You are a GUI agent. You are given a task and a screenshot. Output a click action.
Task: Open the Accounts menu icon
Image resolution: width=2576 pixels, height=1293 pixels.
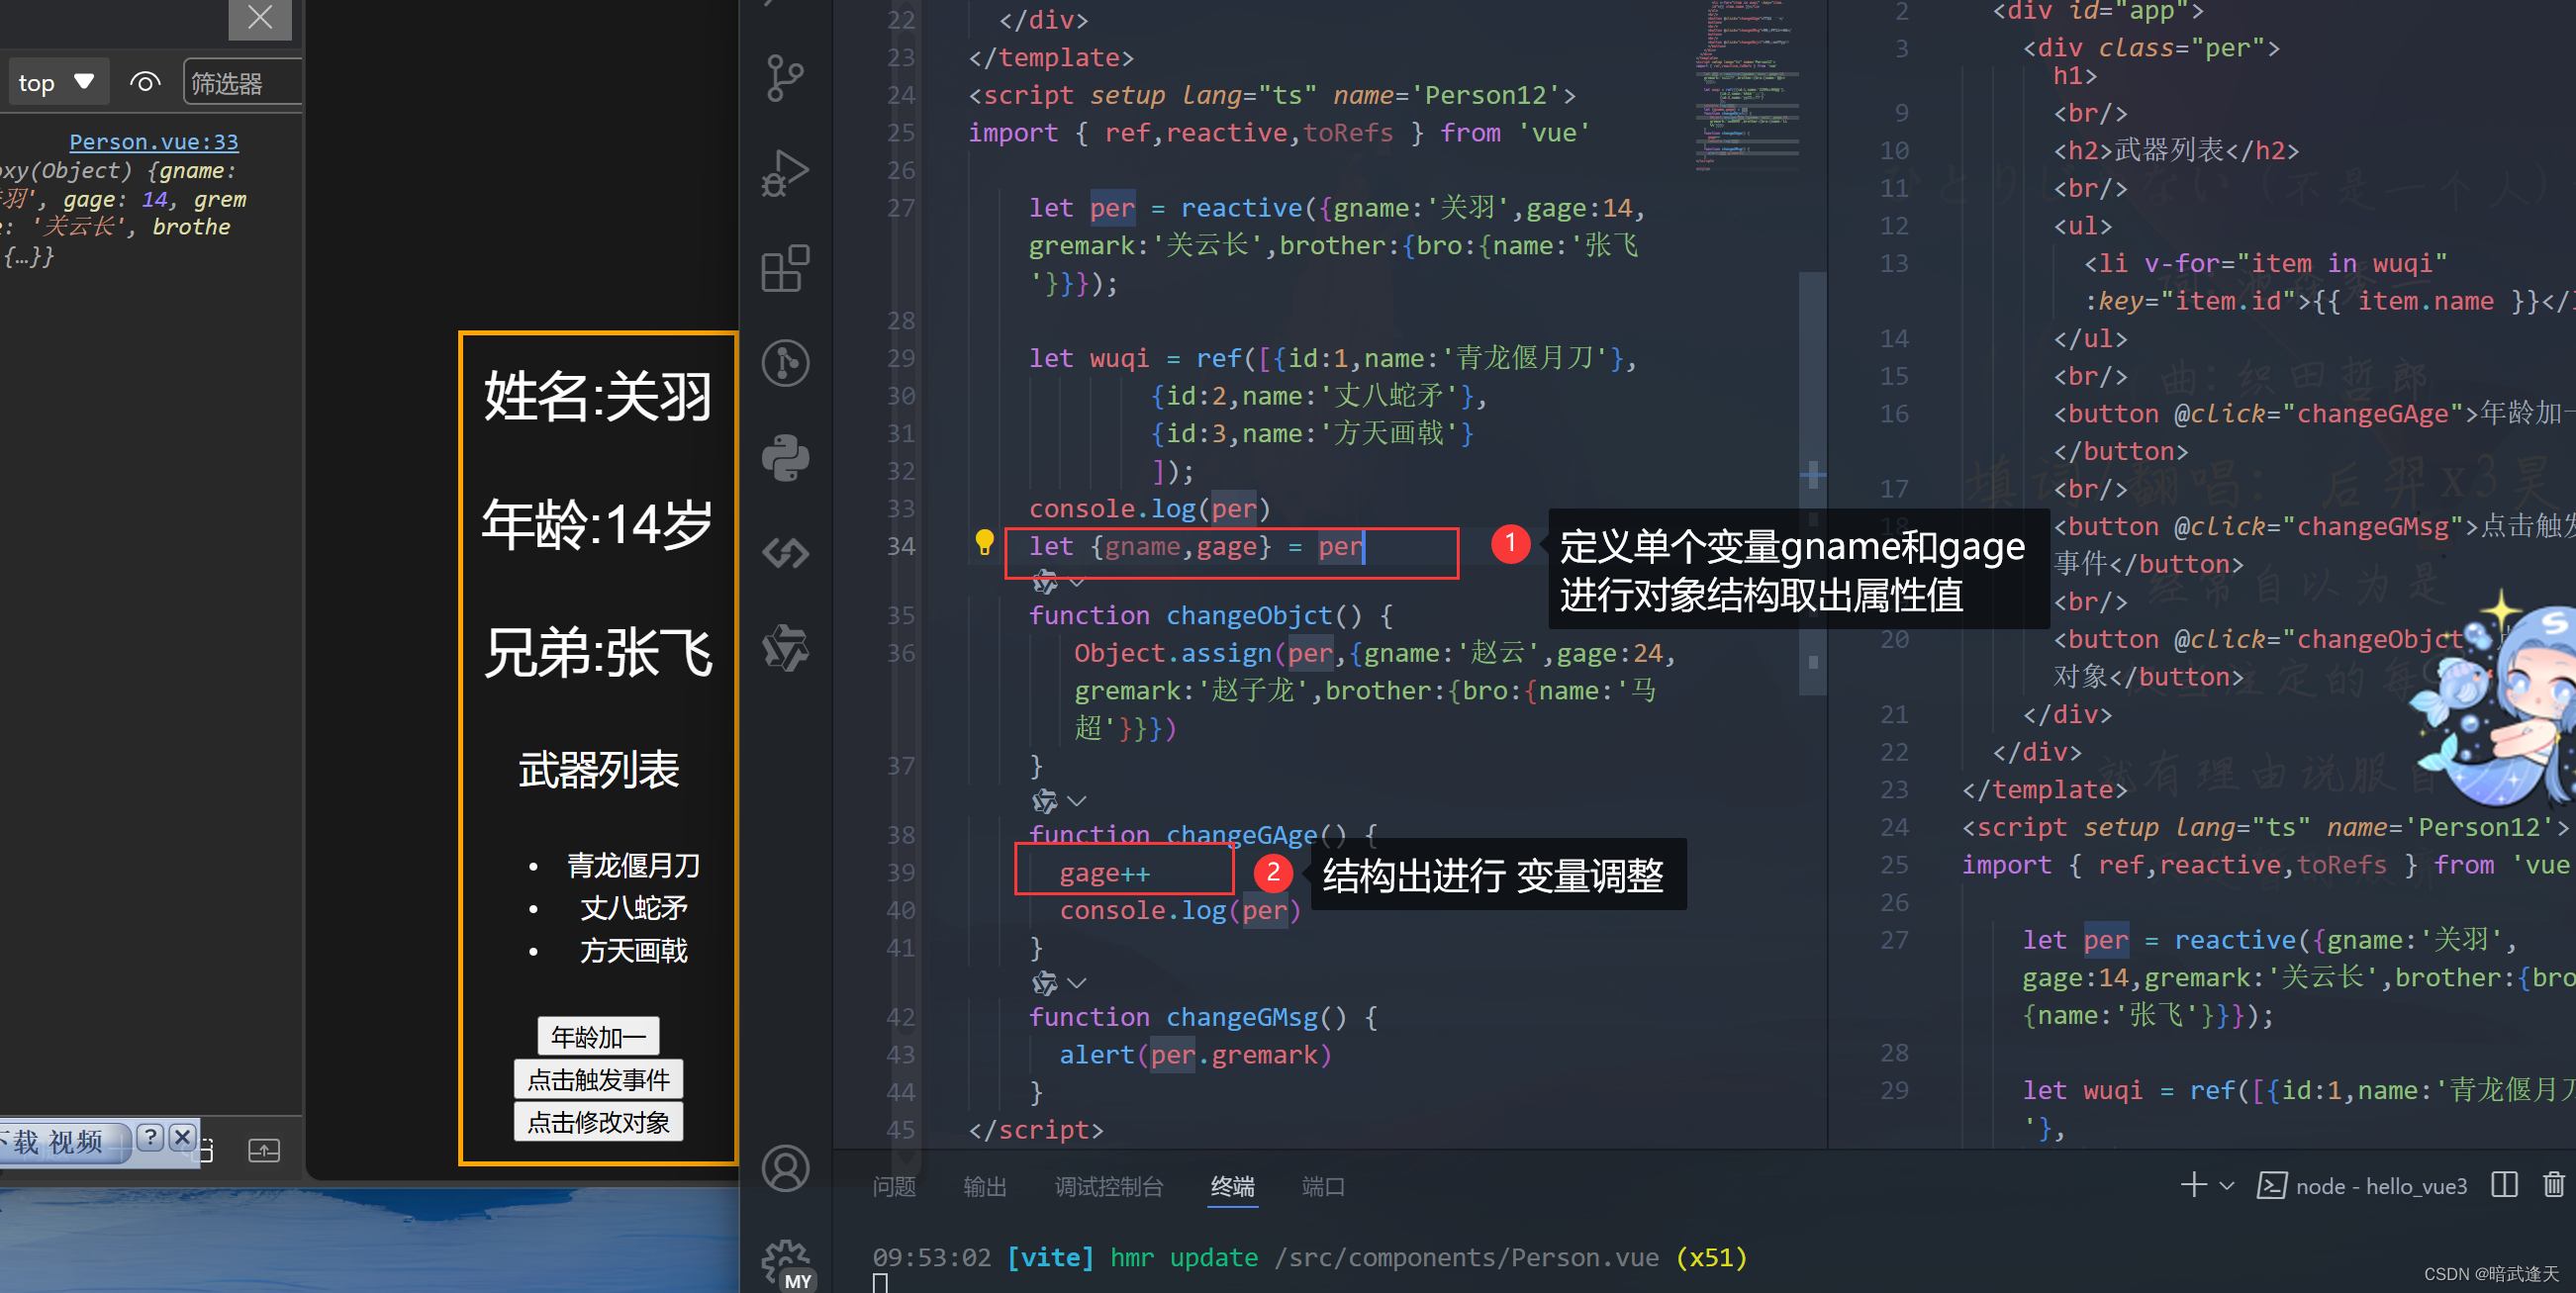(x=785, y=1168)
